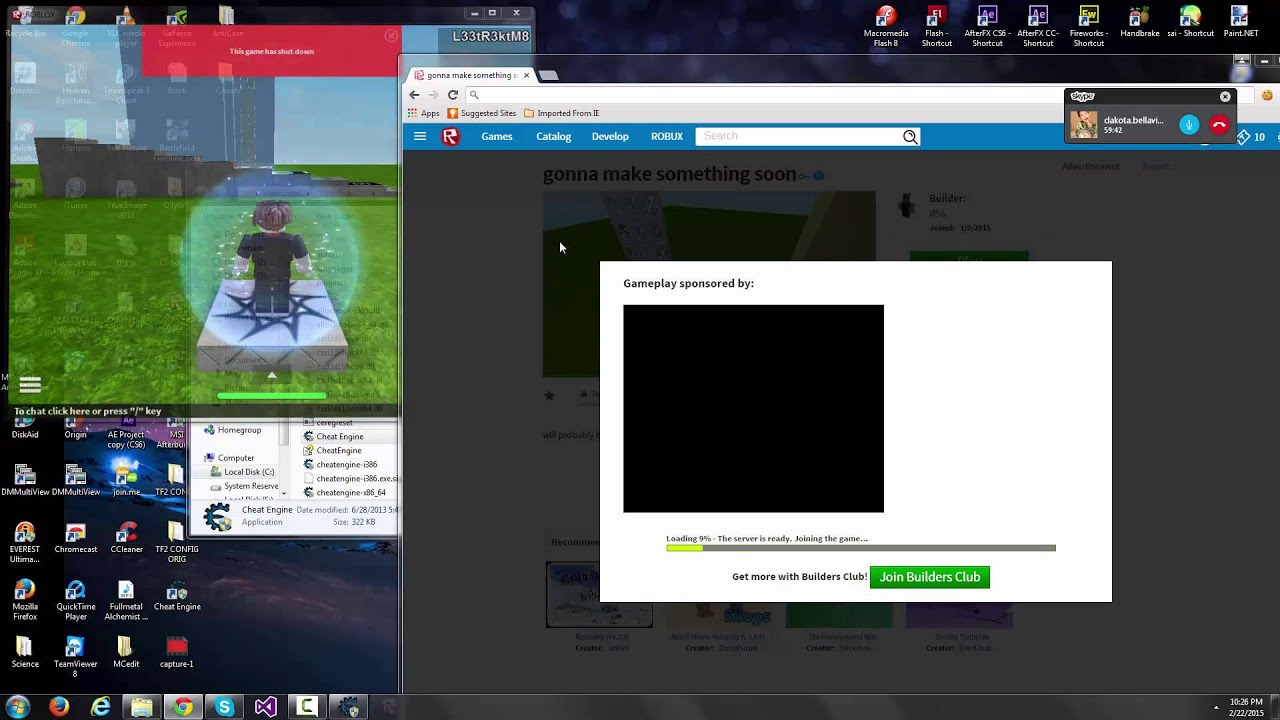Open Macromedia Flash 8 desktop shortcut
The width and height of the screenshot is (1280, 720).
(886, 27)
